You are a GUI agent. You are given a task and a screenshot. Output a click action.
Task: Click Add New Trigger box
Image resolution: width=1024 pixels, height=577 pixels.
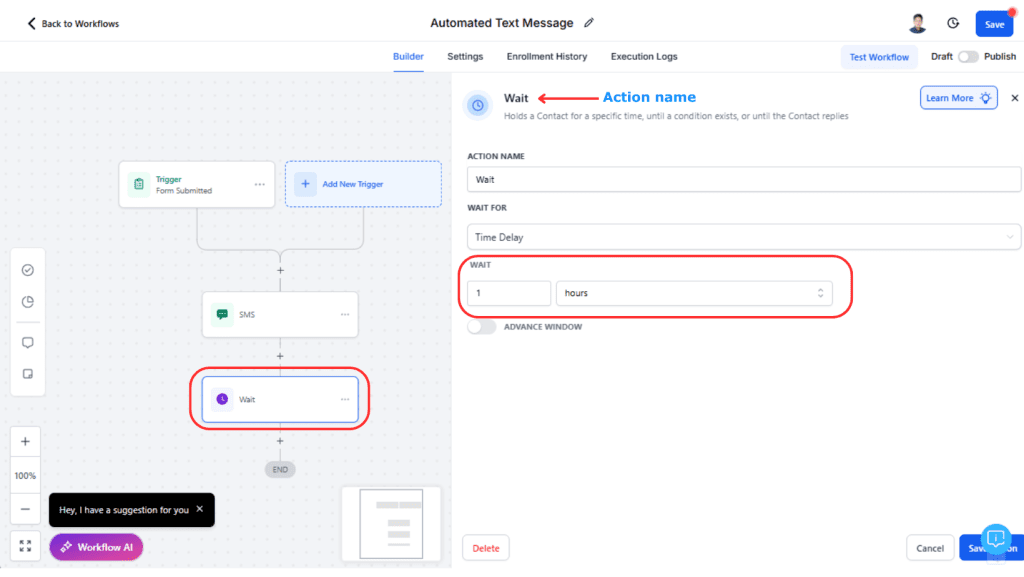click(363, 184)
